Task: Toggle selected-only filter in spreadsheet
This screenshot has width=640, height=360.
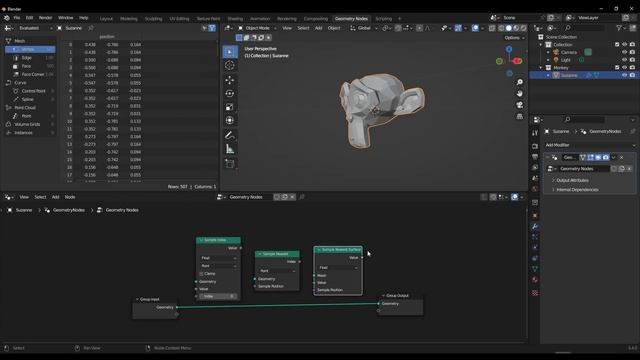Action: 204,28
